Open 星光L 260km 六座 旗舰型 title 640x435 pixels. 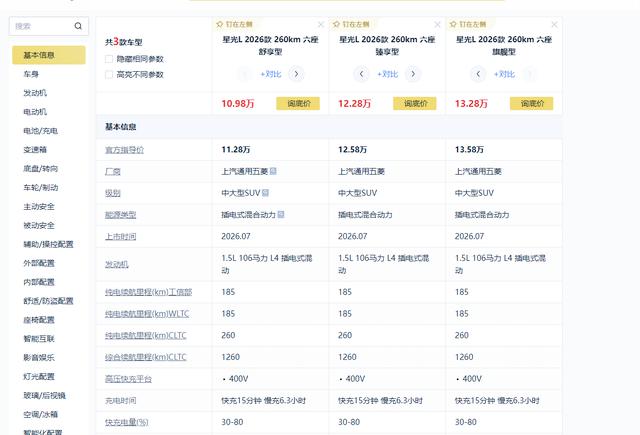504,45
